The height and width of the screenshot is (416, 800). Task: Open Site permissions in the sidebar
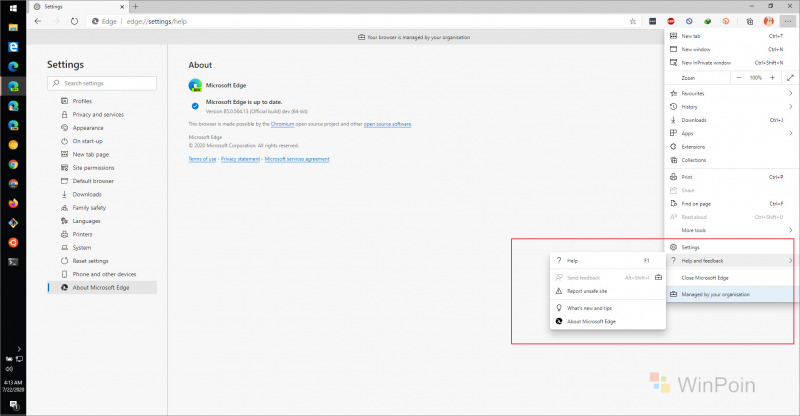103,167
